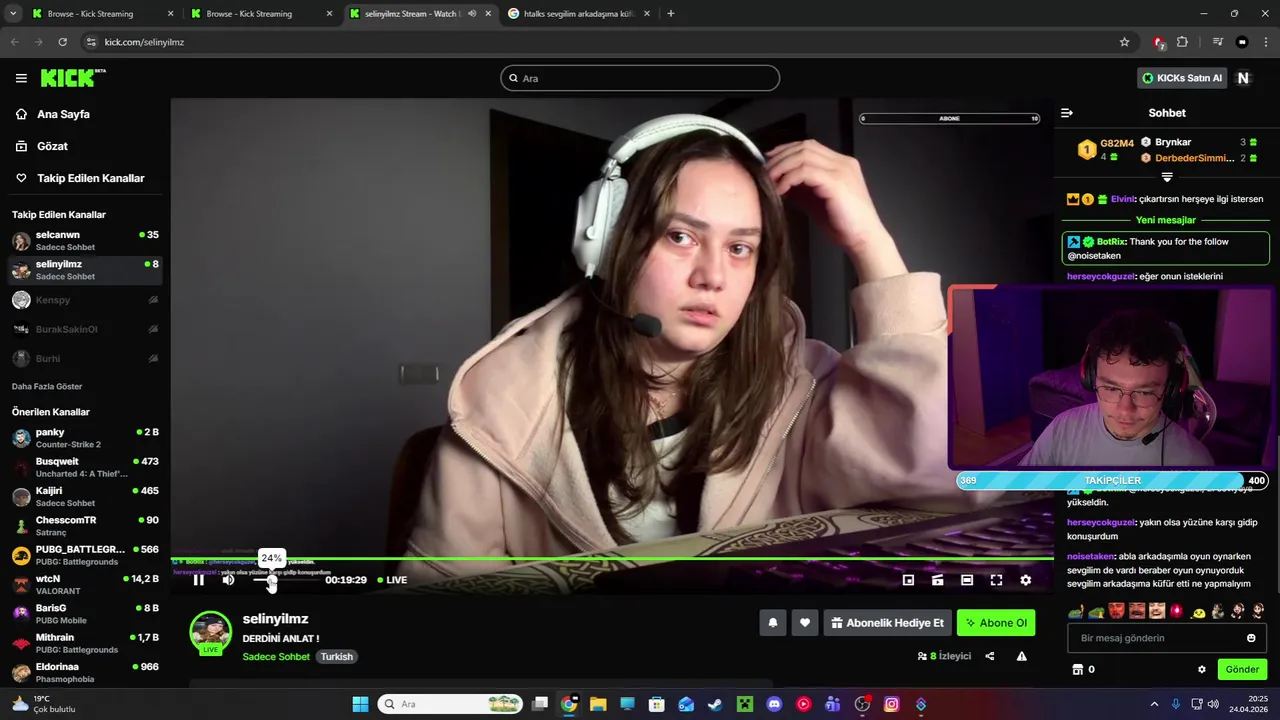
Task: Open browser extensions puzzle icon
Action: (1182, 42)
